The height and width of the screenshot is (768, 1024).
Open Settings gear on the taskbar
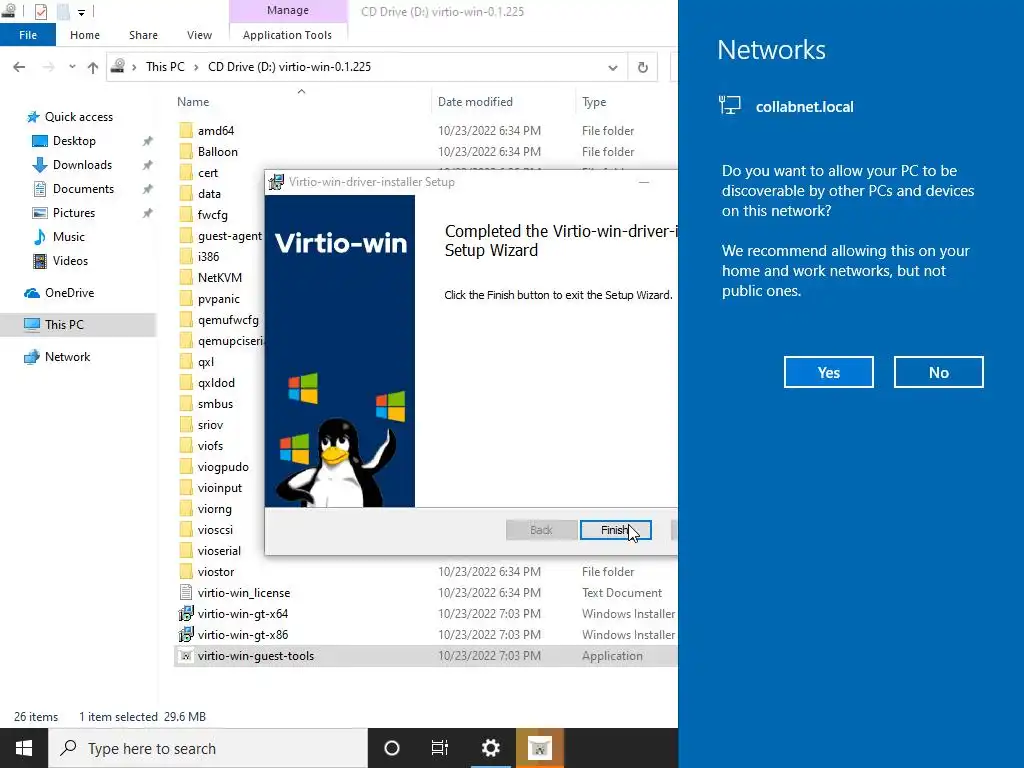(x=490, y=748)
